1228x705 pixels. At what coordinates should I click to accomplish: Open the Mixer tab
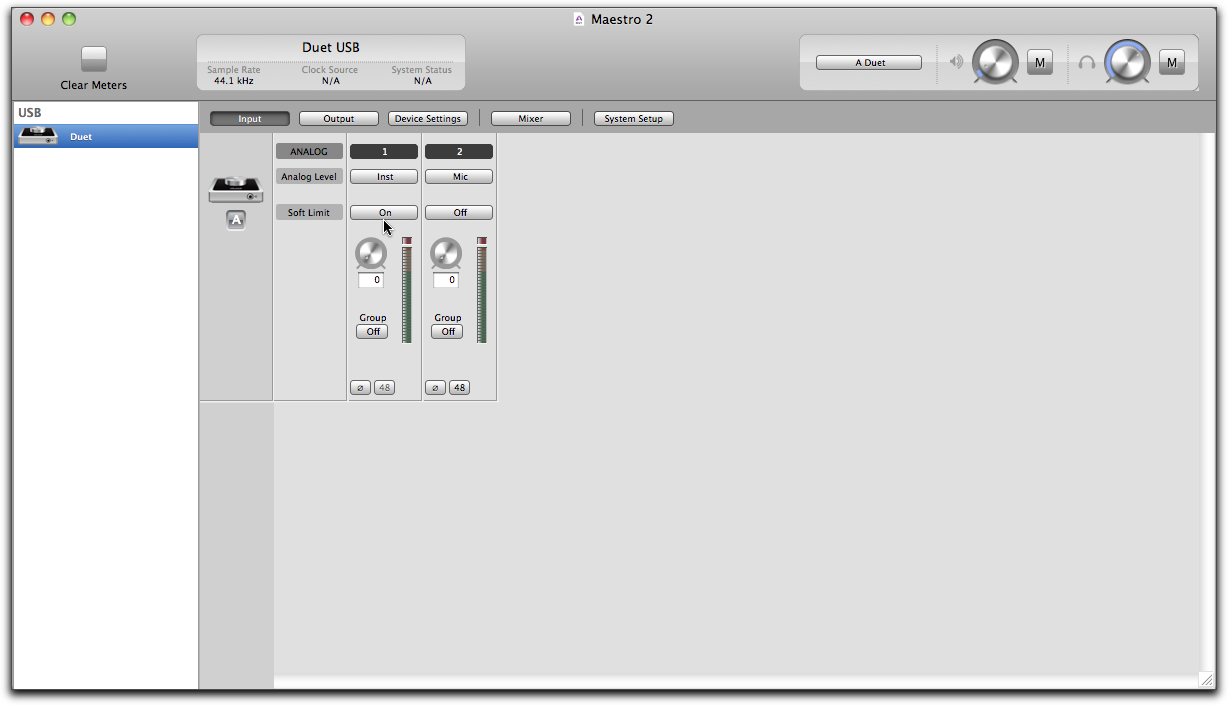coord(531,119)
